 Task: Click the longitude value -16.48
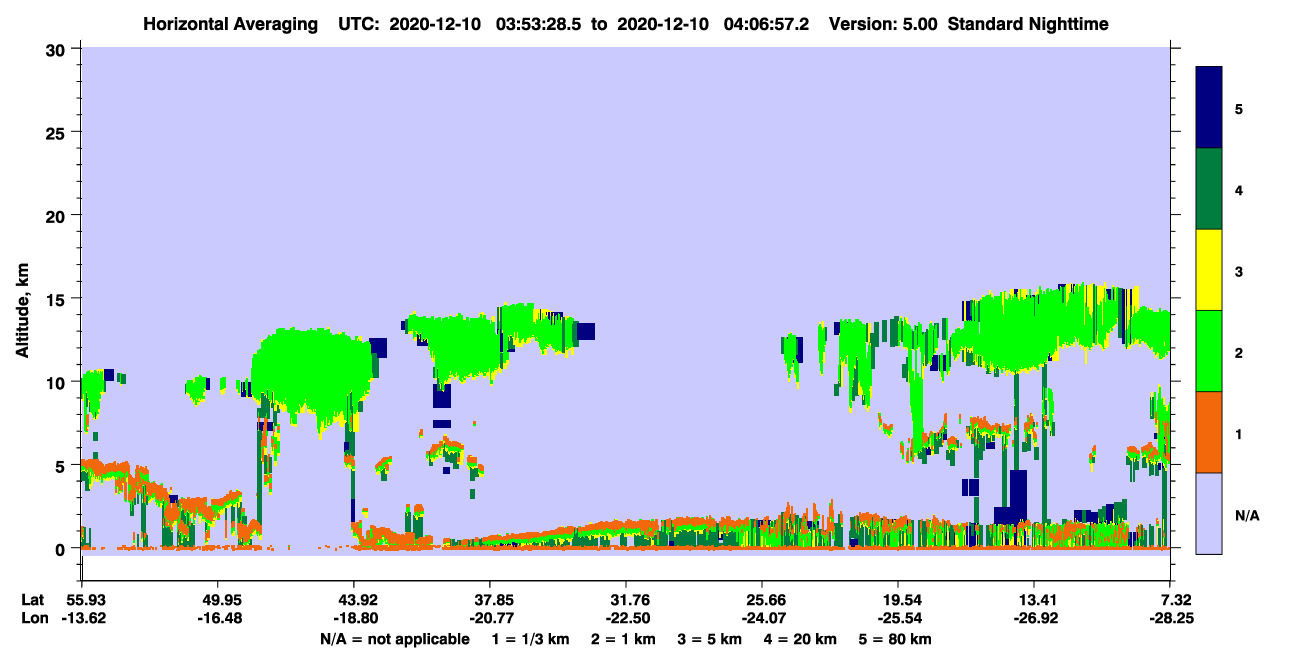pyautogui.click(x=218, y=619)
